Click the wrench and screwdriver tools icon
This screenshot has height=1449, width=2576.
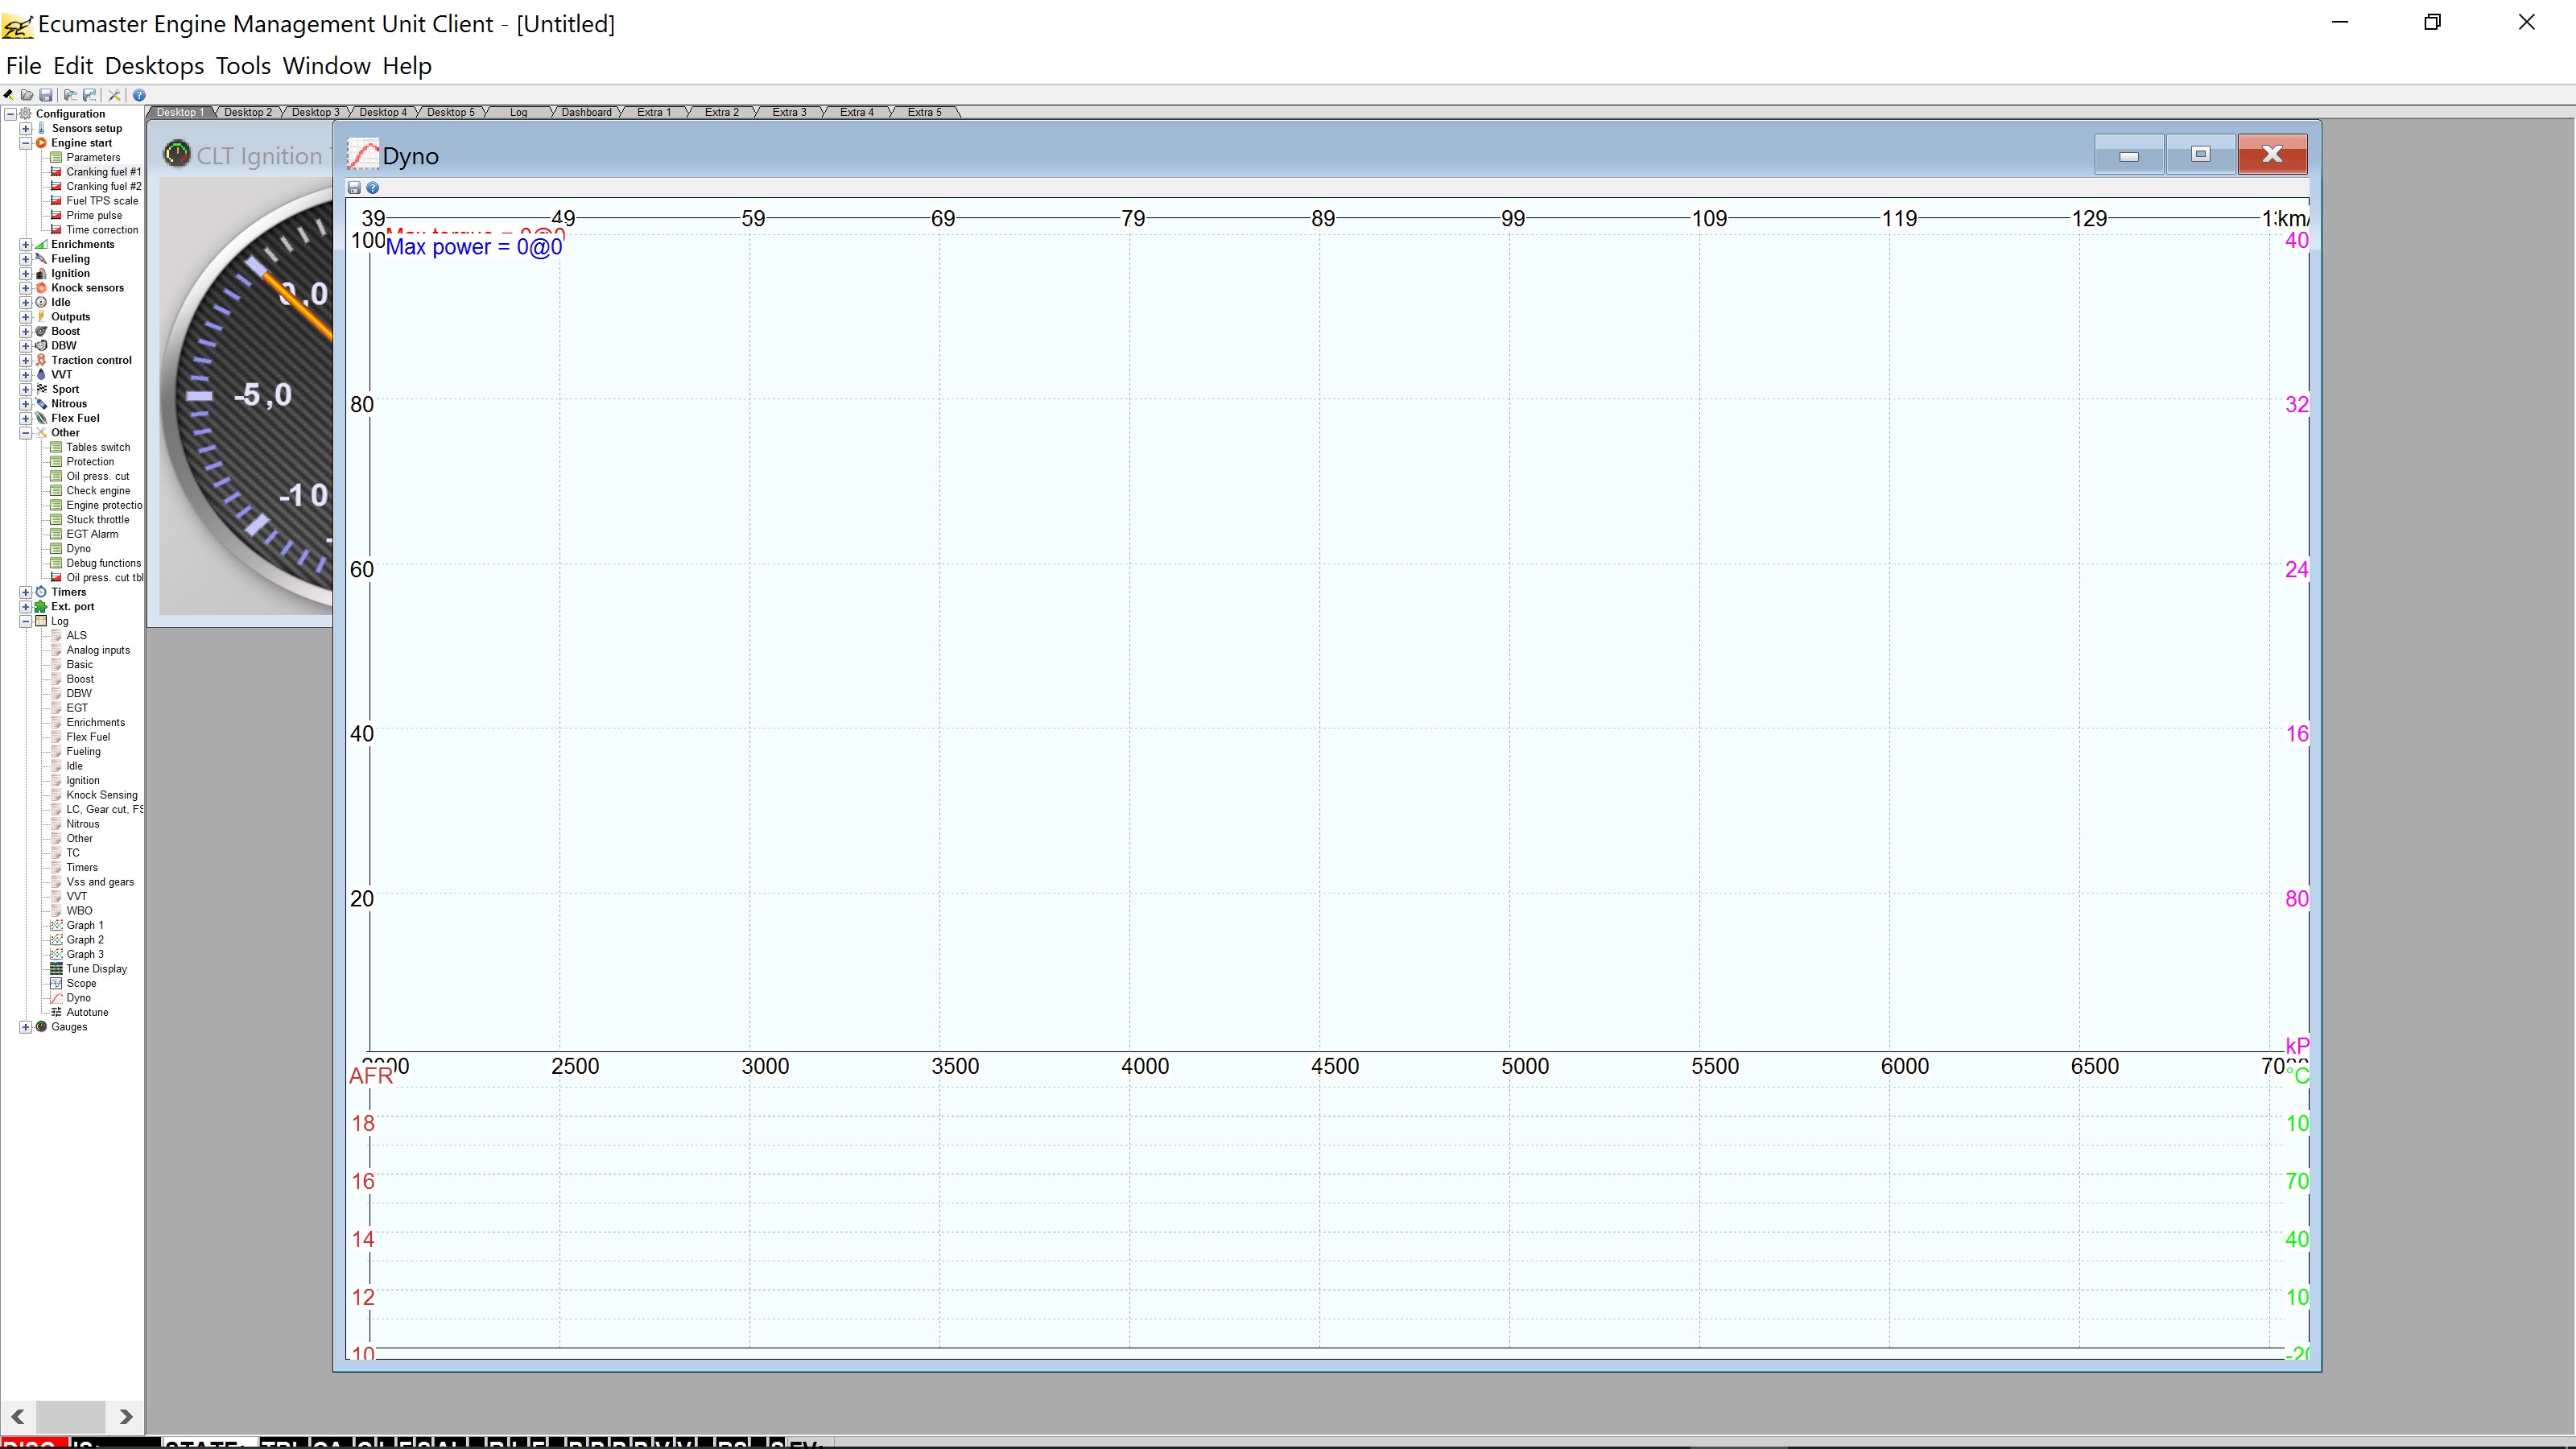click(115, 96)
